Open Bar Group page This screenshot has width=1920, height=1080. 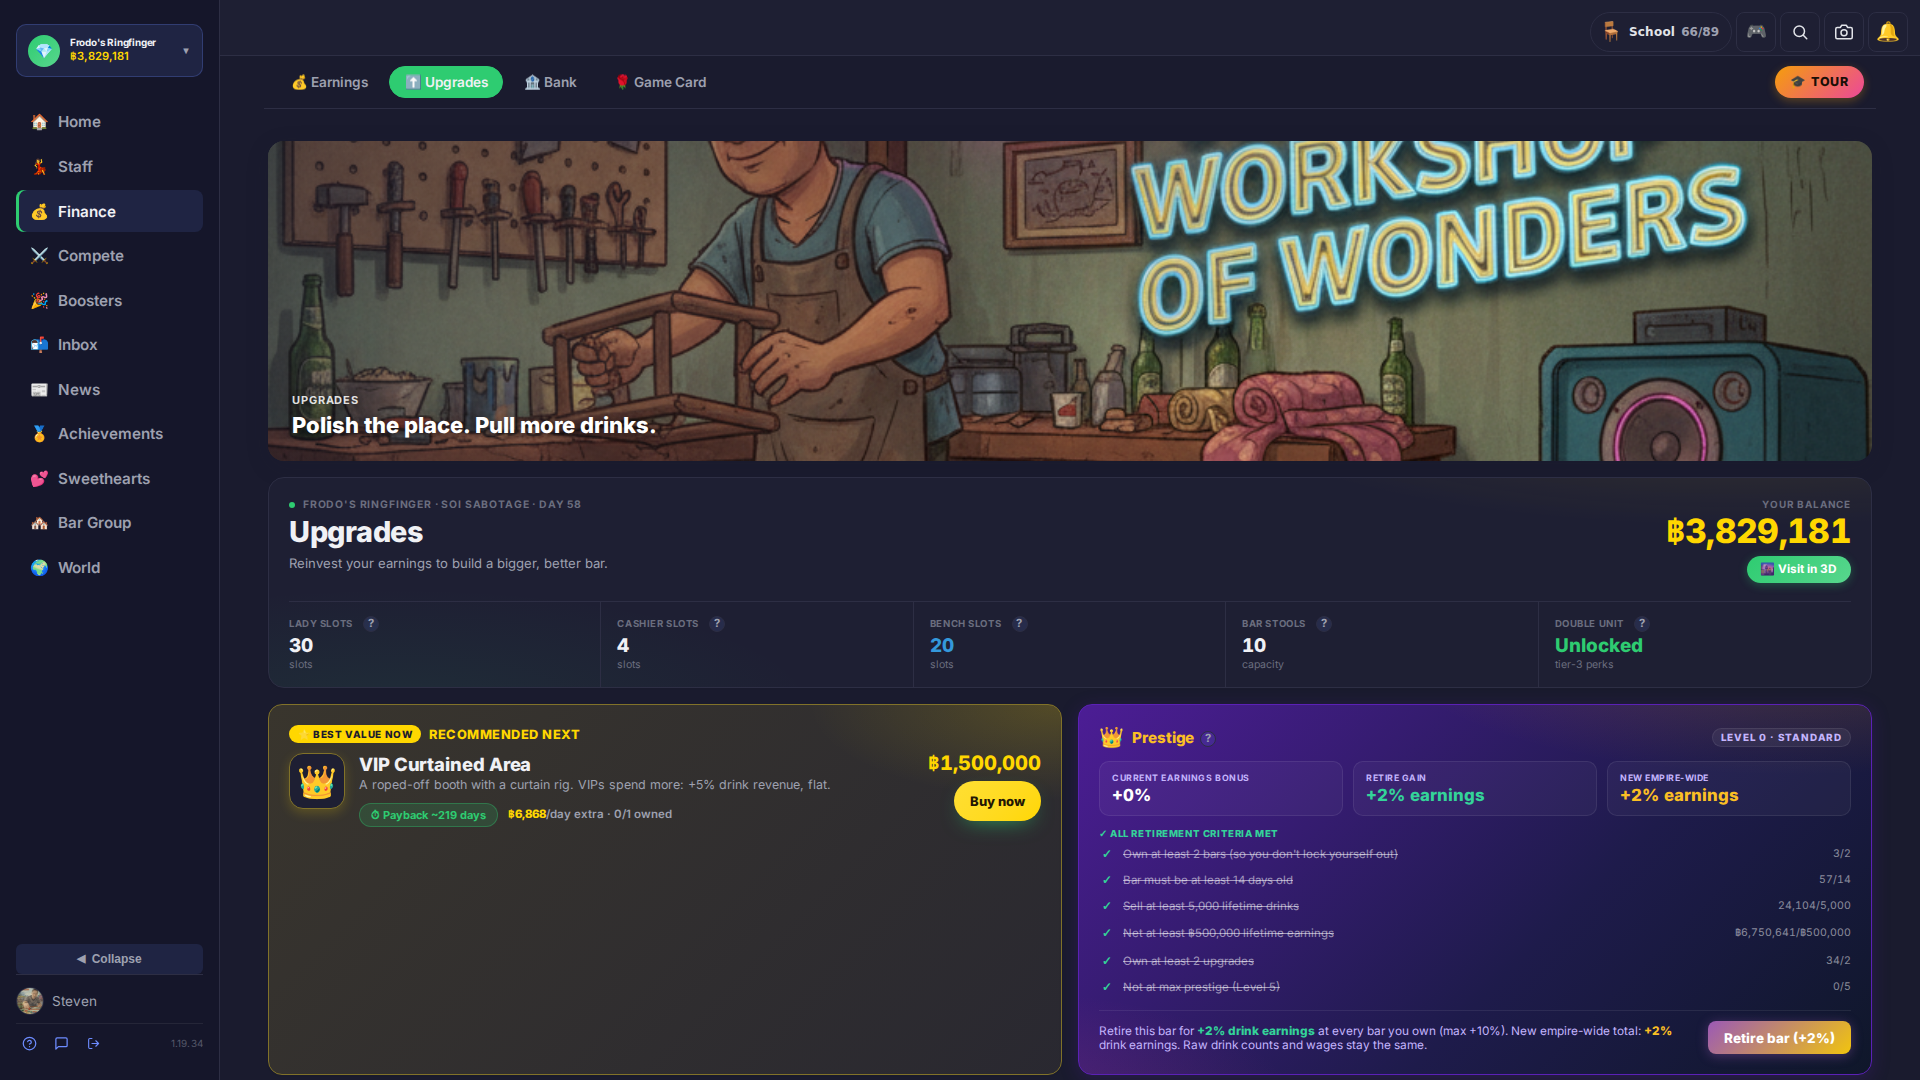(x=109, y=523)
